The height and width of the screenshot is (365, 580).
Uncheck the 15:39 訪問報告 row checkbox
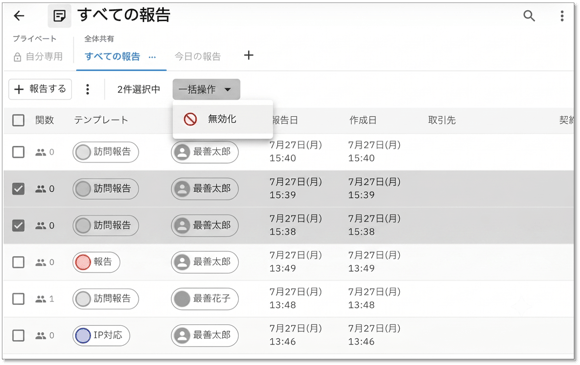coord(18,189)
